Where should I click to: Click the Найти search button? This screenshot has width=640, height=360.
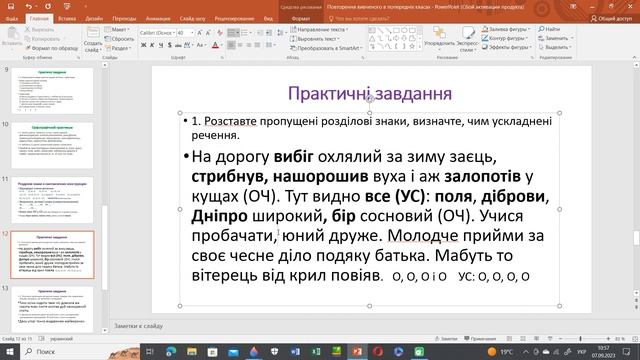[549, 29]
